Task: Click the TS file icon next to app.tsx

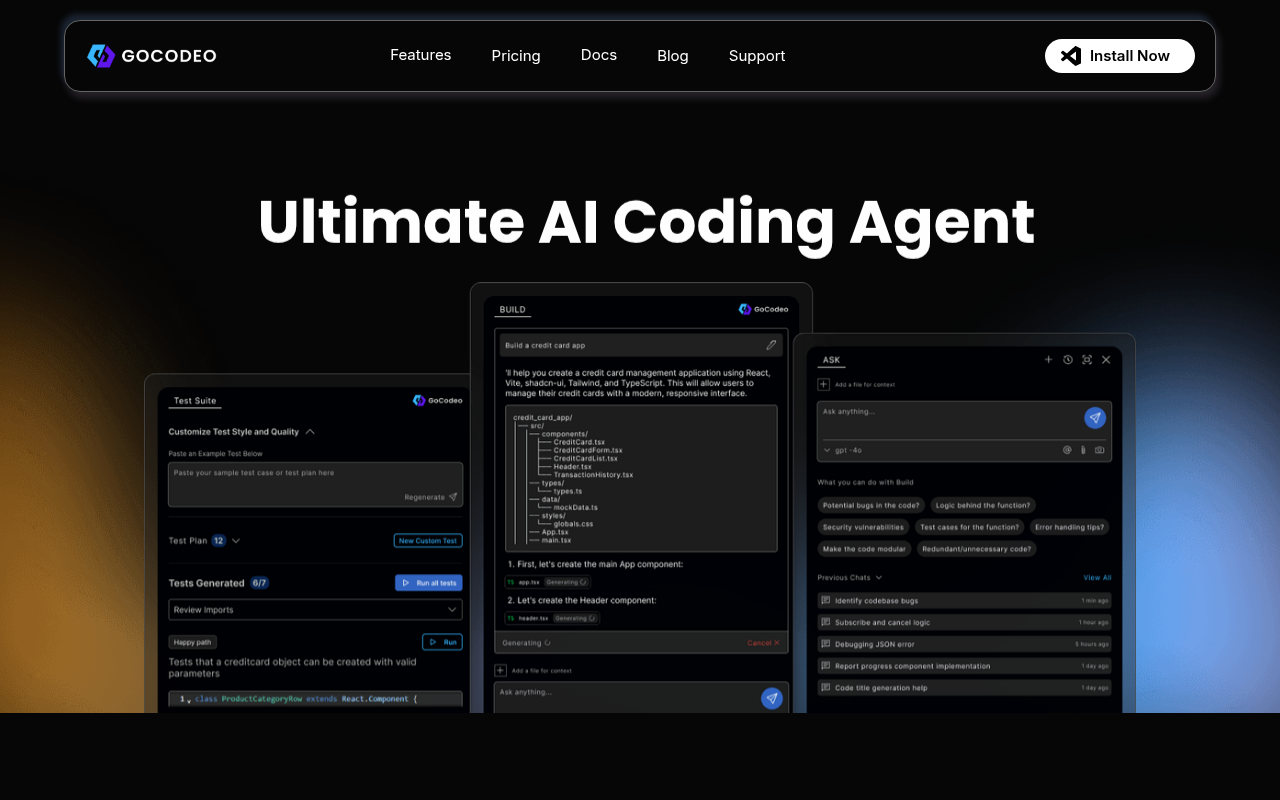Action: pyautogui.click(x=510, y=582)
